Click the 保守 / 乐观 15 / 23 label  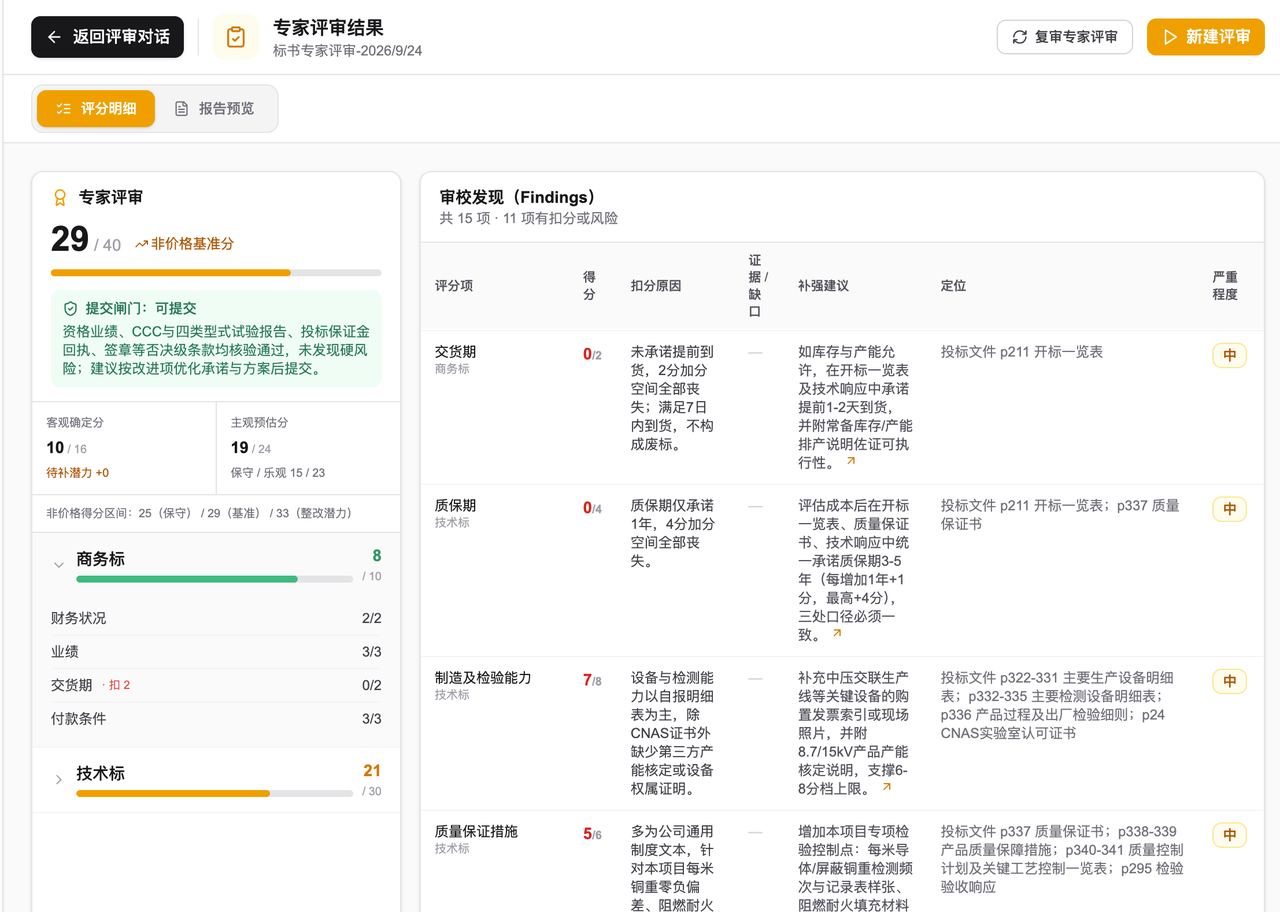(x=278, y=473)
